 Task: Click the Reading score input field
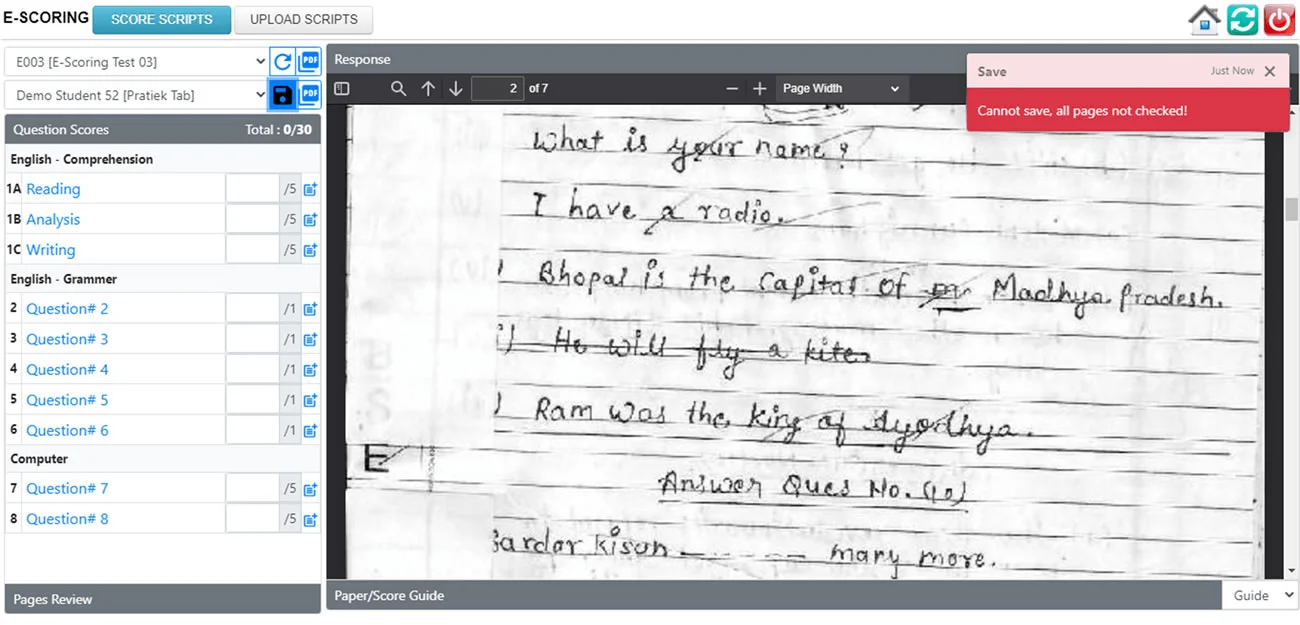point(252,189)
